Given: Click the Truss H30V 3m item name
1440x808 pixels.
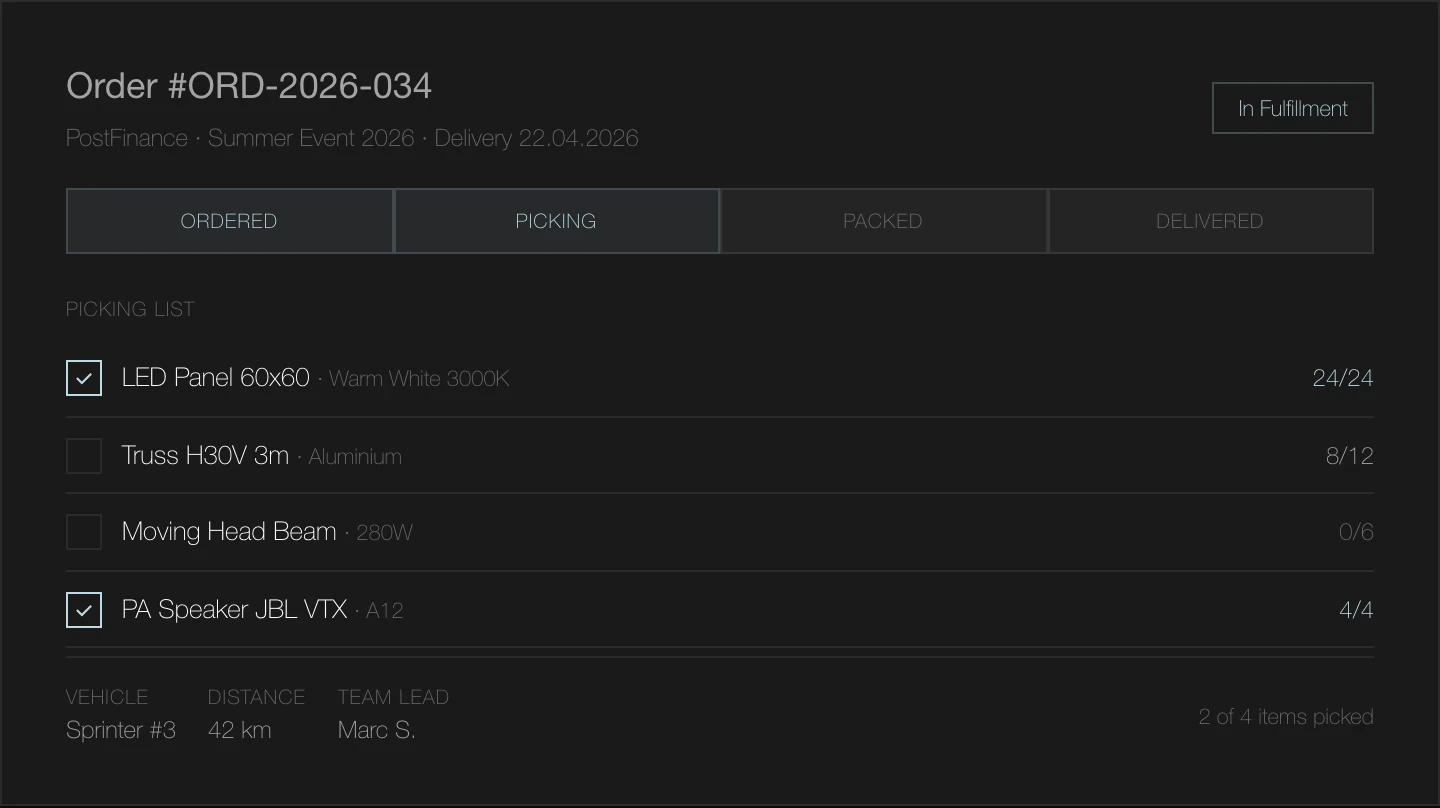Looking at the screenshot, I should tap(205, 456).
